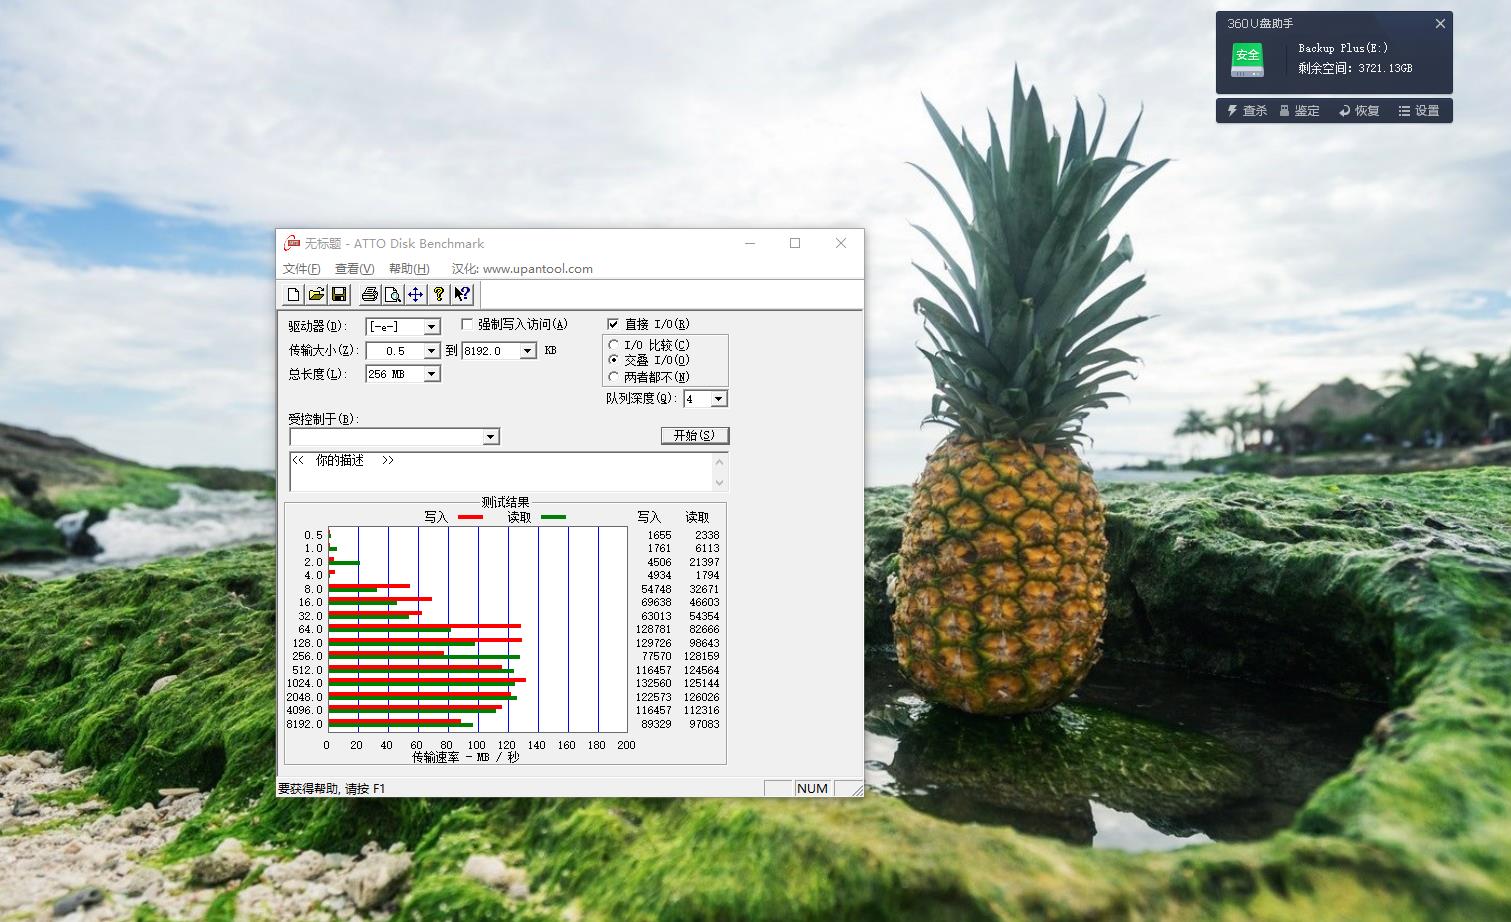Screen dimensions: 1511x922
Task: Open 设置 in 360 U盘助手
Action: pyautogui.click(x=1421, y=110)
